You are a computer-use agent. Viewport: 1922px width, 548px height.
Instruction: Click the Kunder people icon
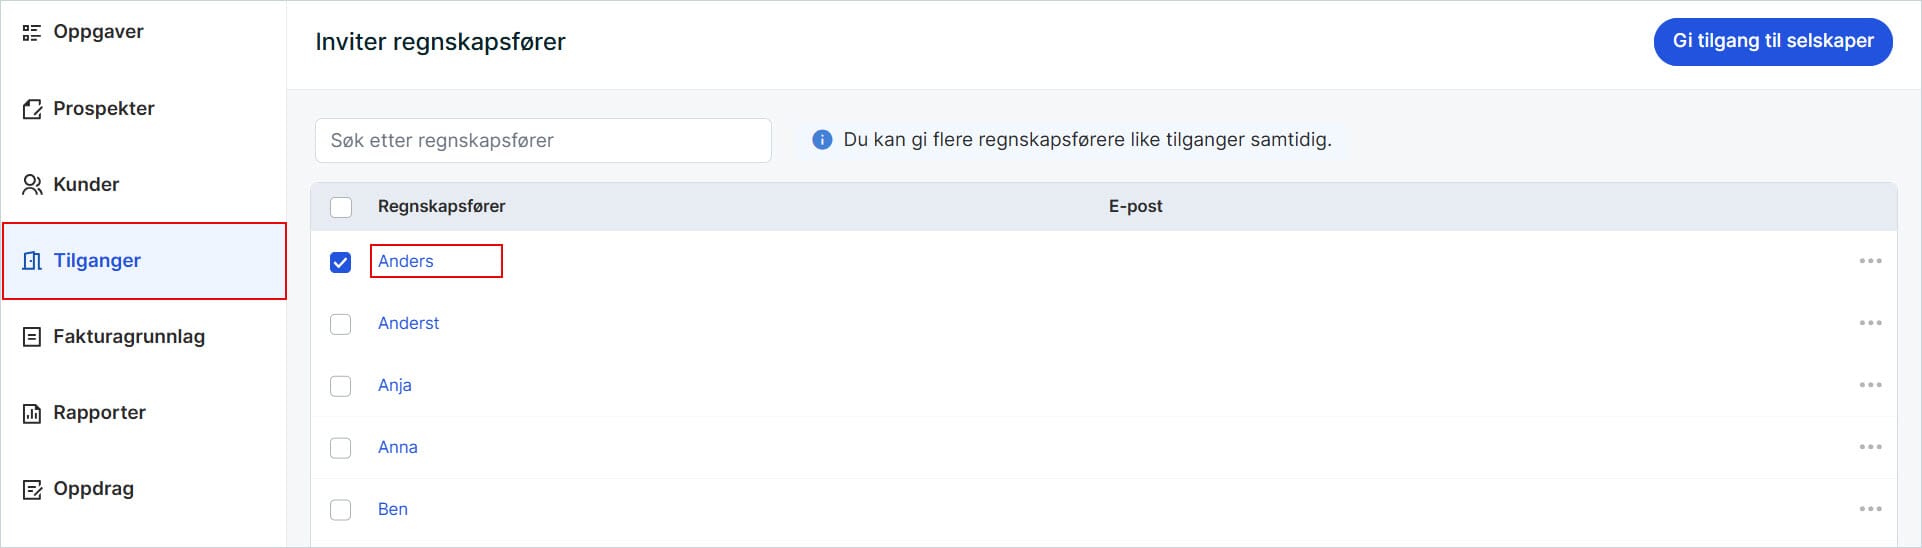pyautogui.click(x=32, y=185)
